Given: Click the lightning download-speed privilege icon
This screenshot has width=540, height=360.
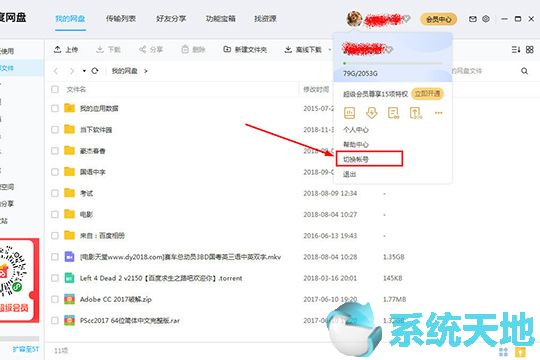Looking at the screenshot, I should click(372, 113).
